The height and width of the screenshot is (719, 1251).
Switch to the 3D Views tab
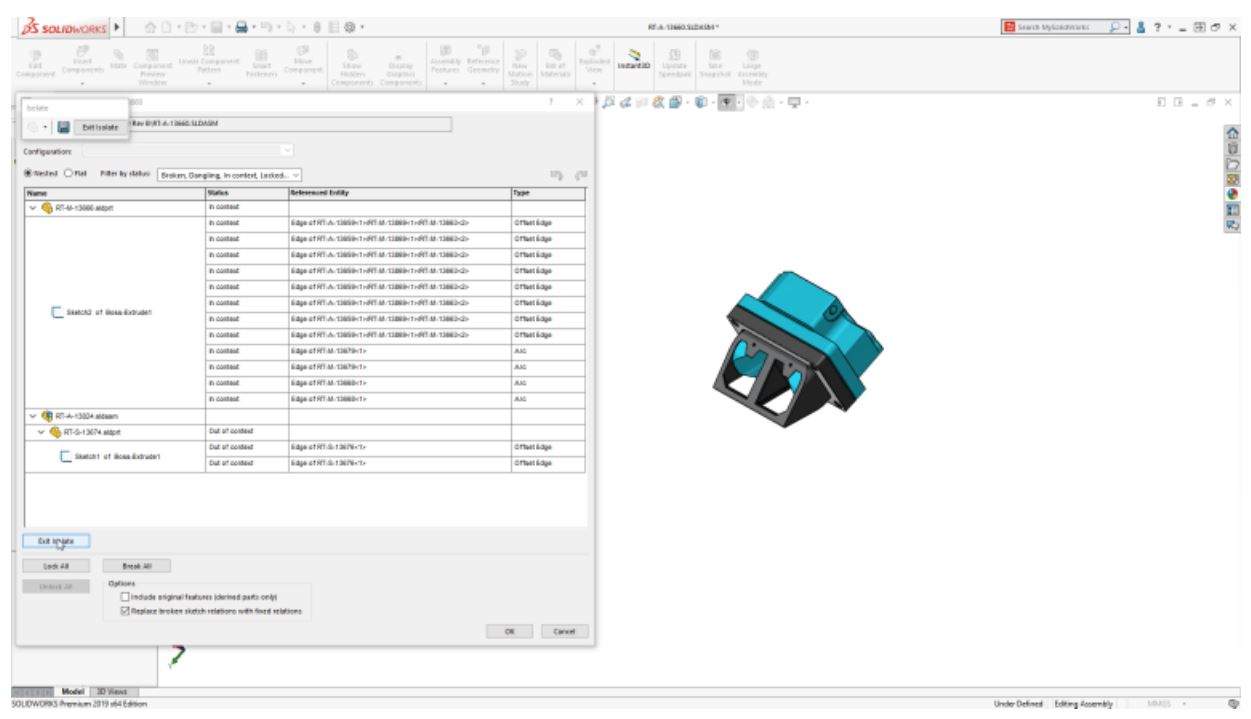click(x=114, y=691)
